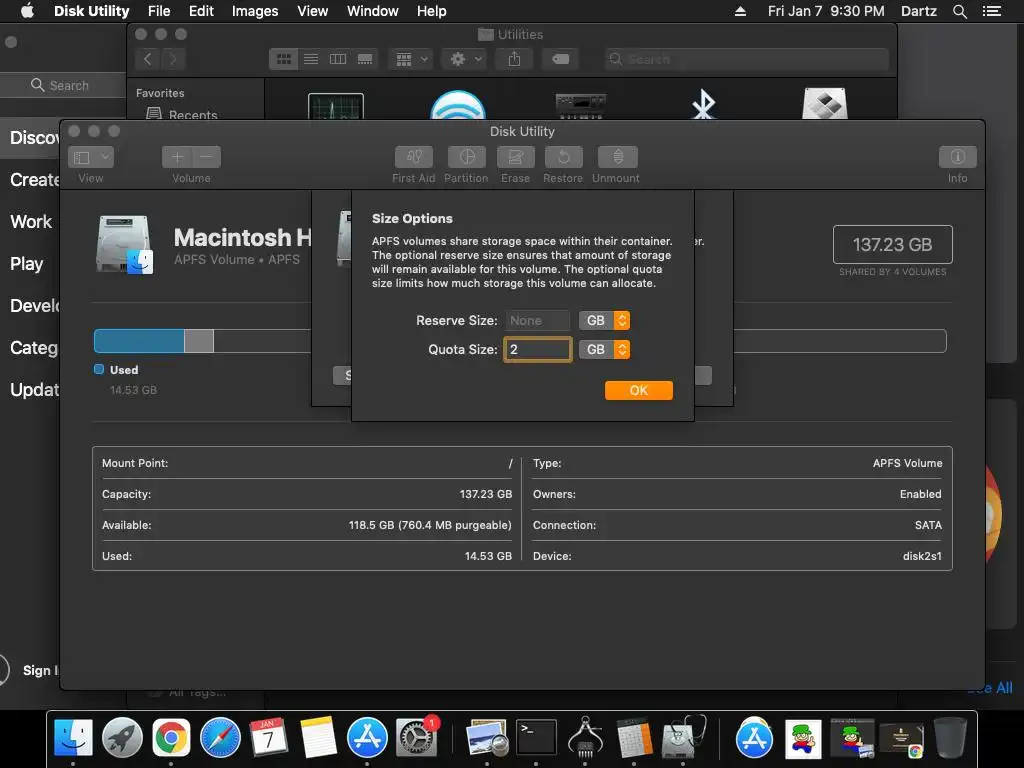Open the Apple menu

pos(27,11)
